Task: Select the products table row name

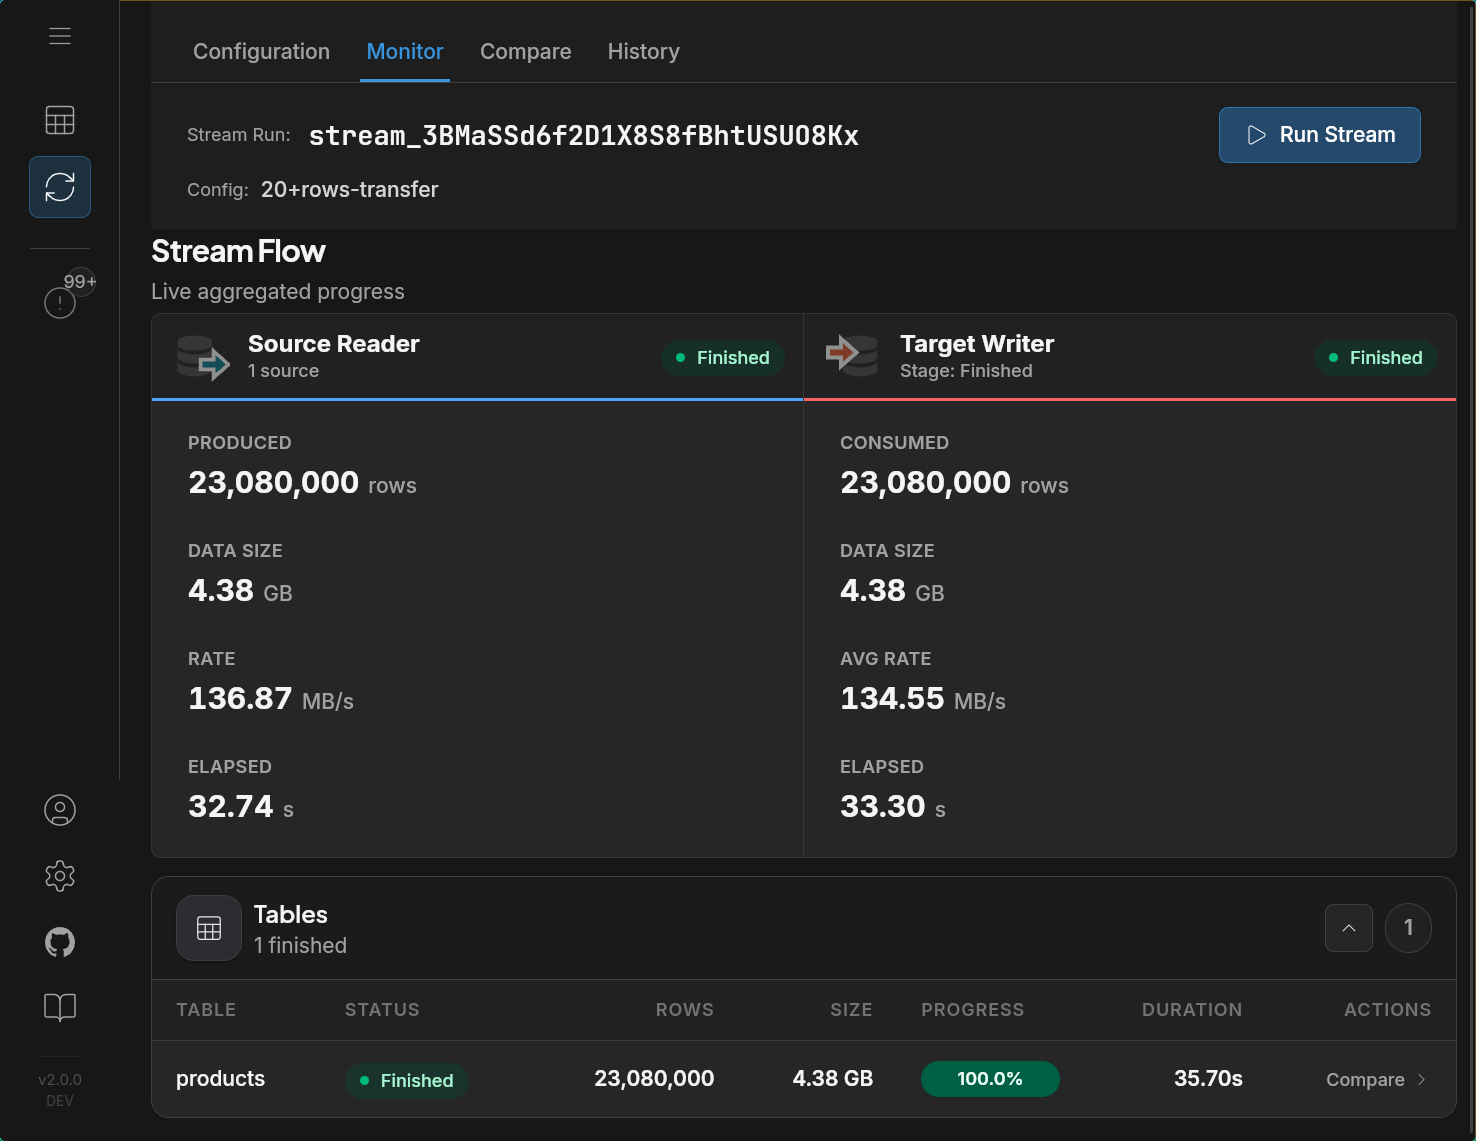Action: [220, 1079]
